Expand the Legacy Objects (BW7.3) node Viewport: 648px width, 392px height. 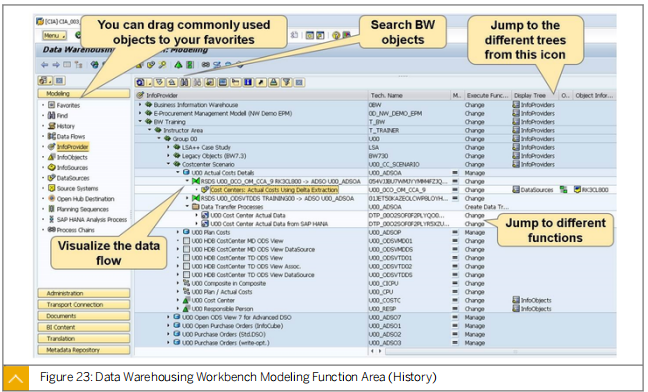click(x=169, y=156)
